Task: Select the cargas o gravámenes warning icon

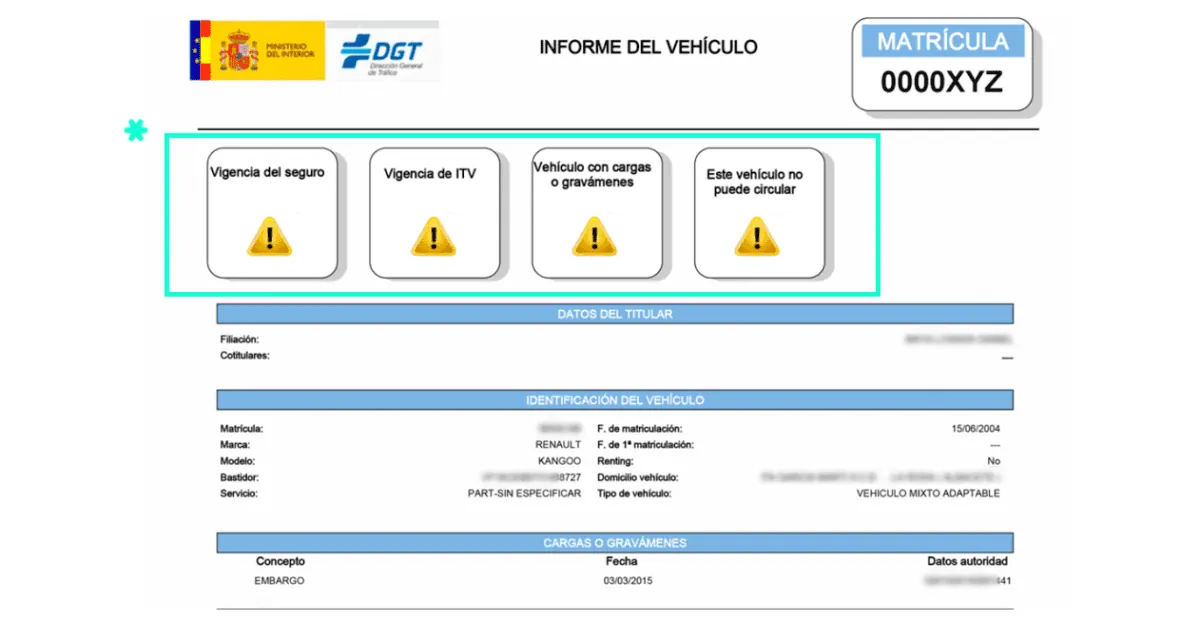Action: click(x=594, y=236)
